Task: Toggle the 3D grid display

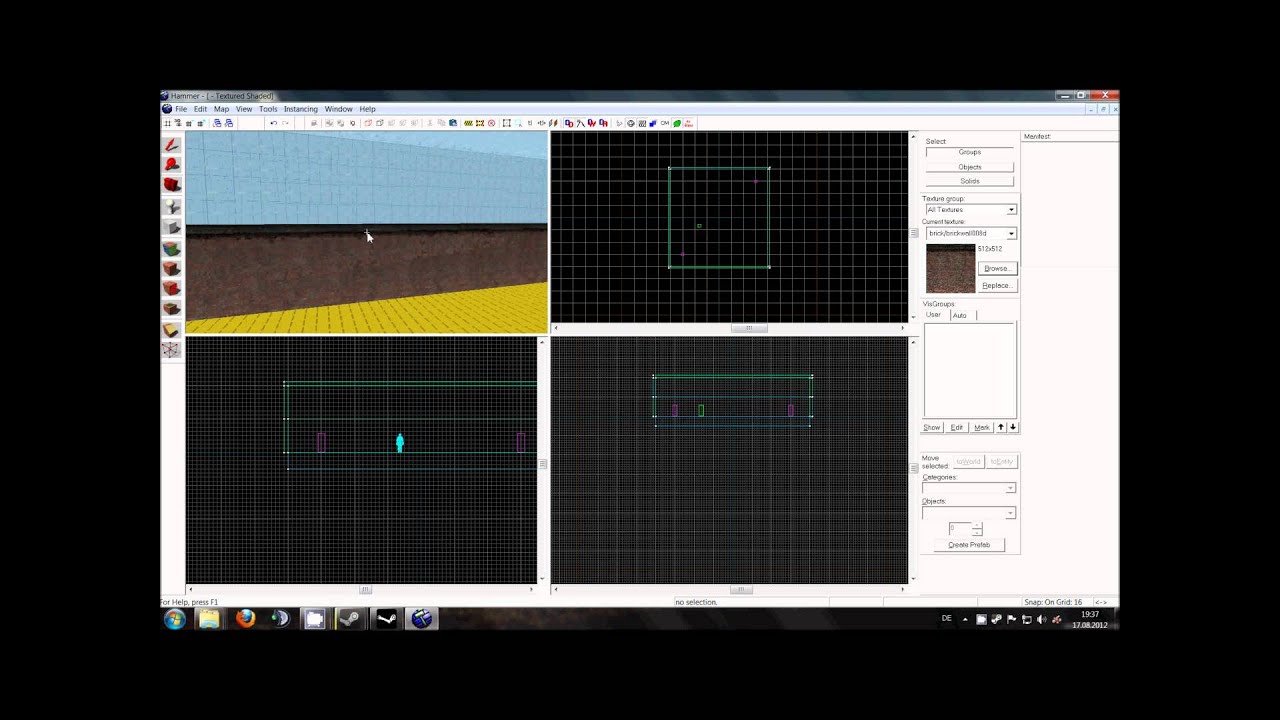Action: (177, 123)
